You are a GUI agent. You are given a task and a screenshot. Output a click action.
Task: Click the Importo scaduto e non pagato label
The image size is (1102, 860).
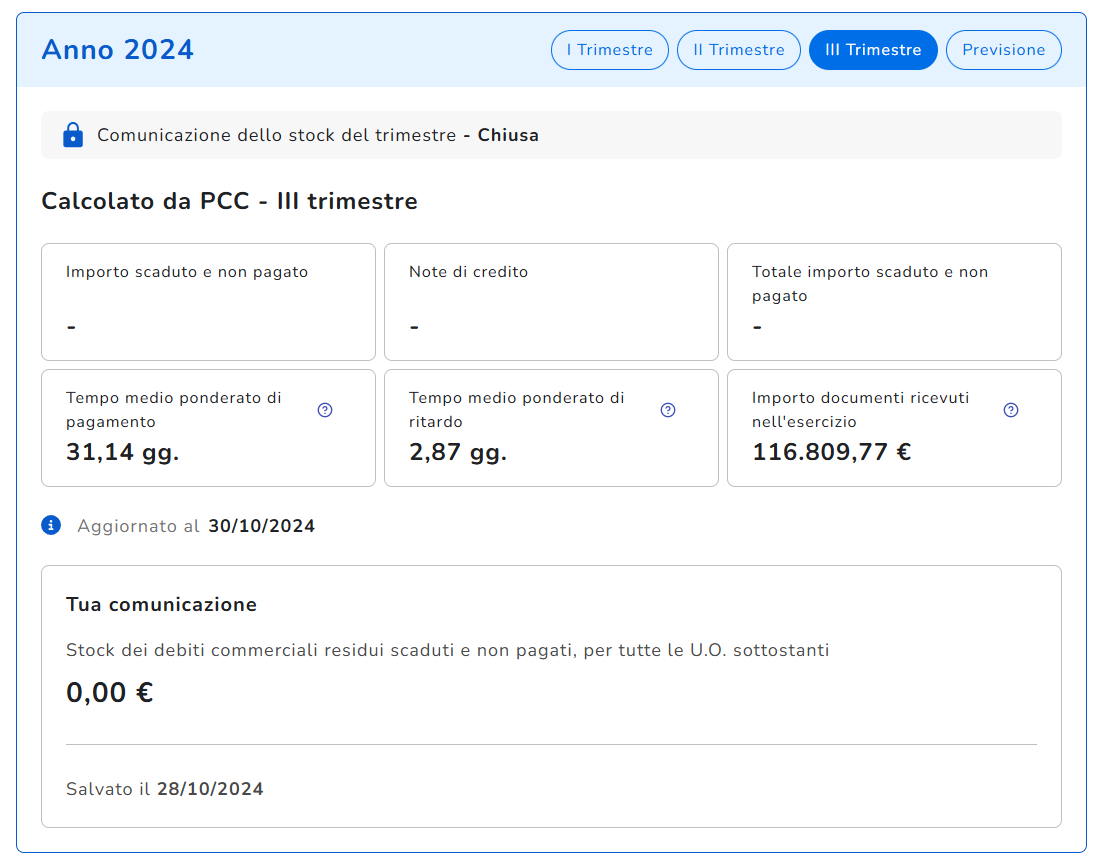(x=187, y=272)
